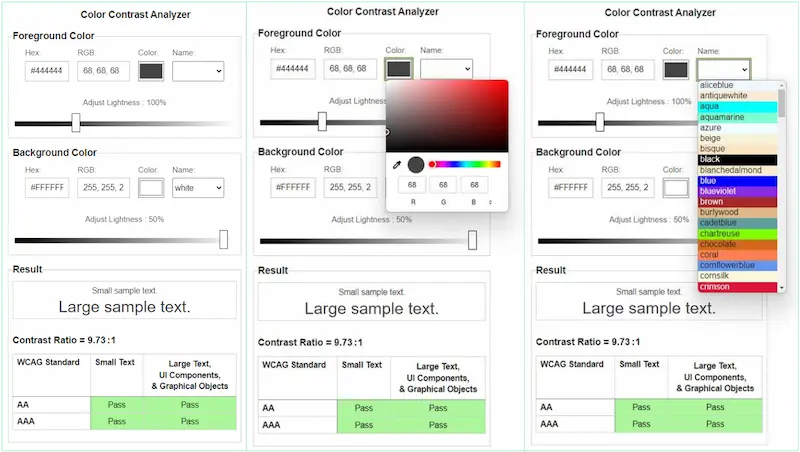Click the background RGB field in the left panel

104,188
